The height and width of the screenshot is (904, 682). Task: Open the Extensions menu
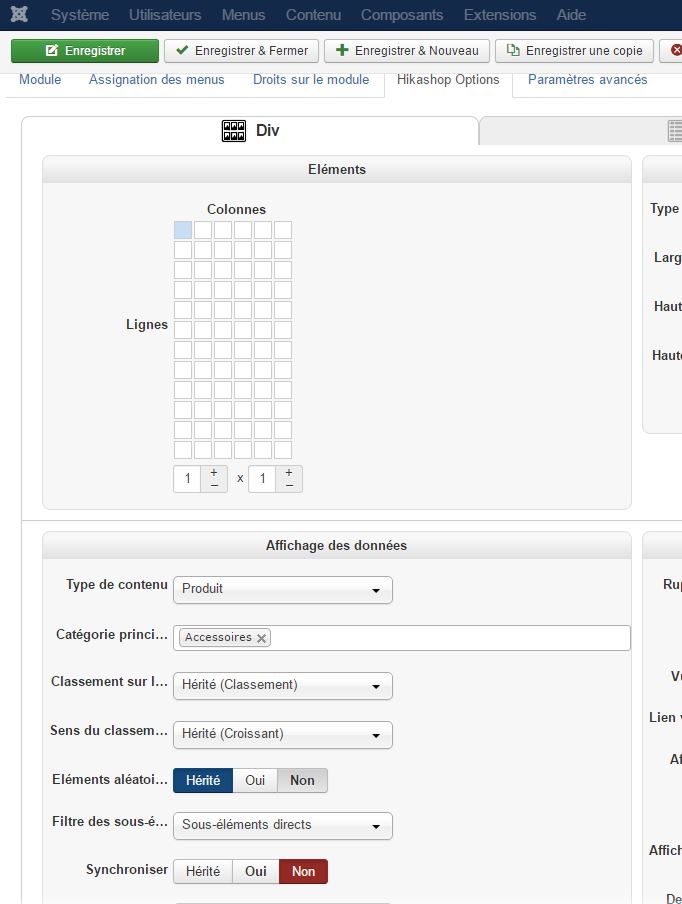point(500,15)
